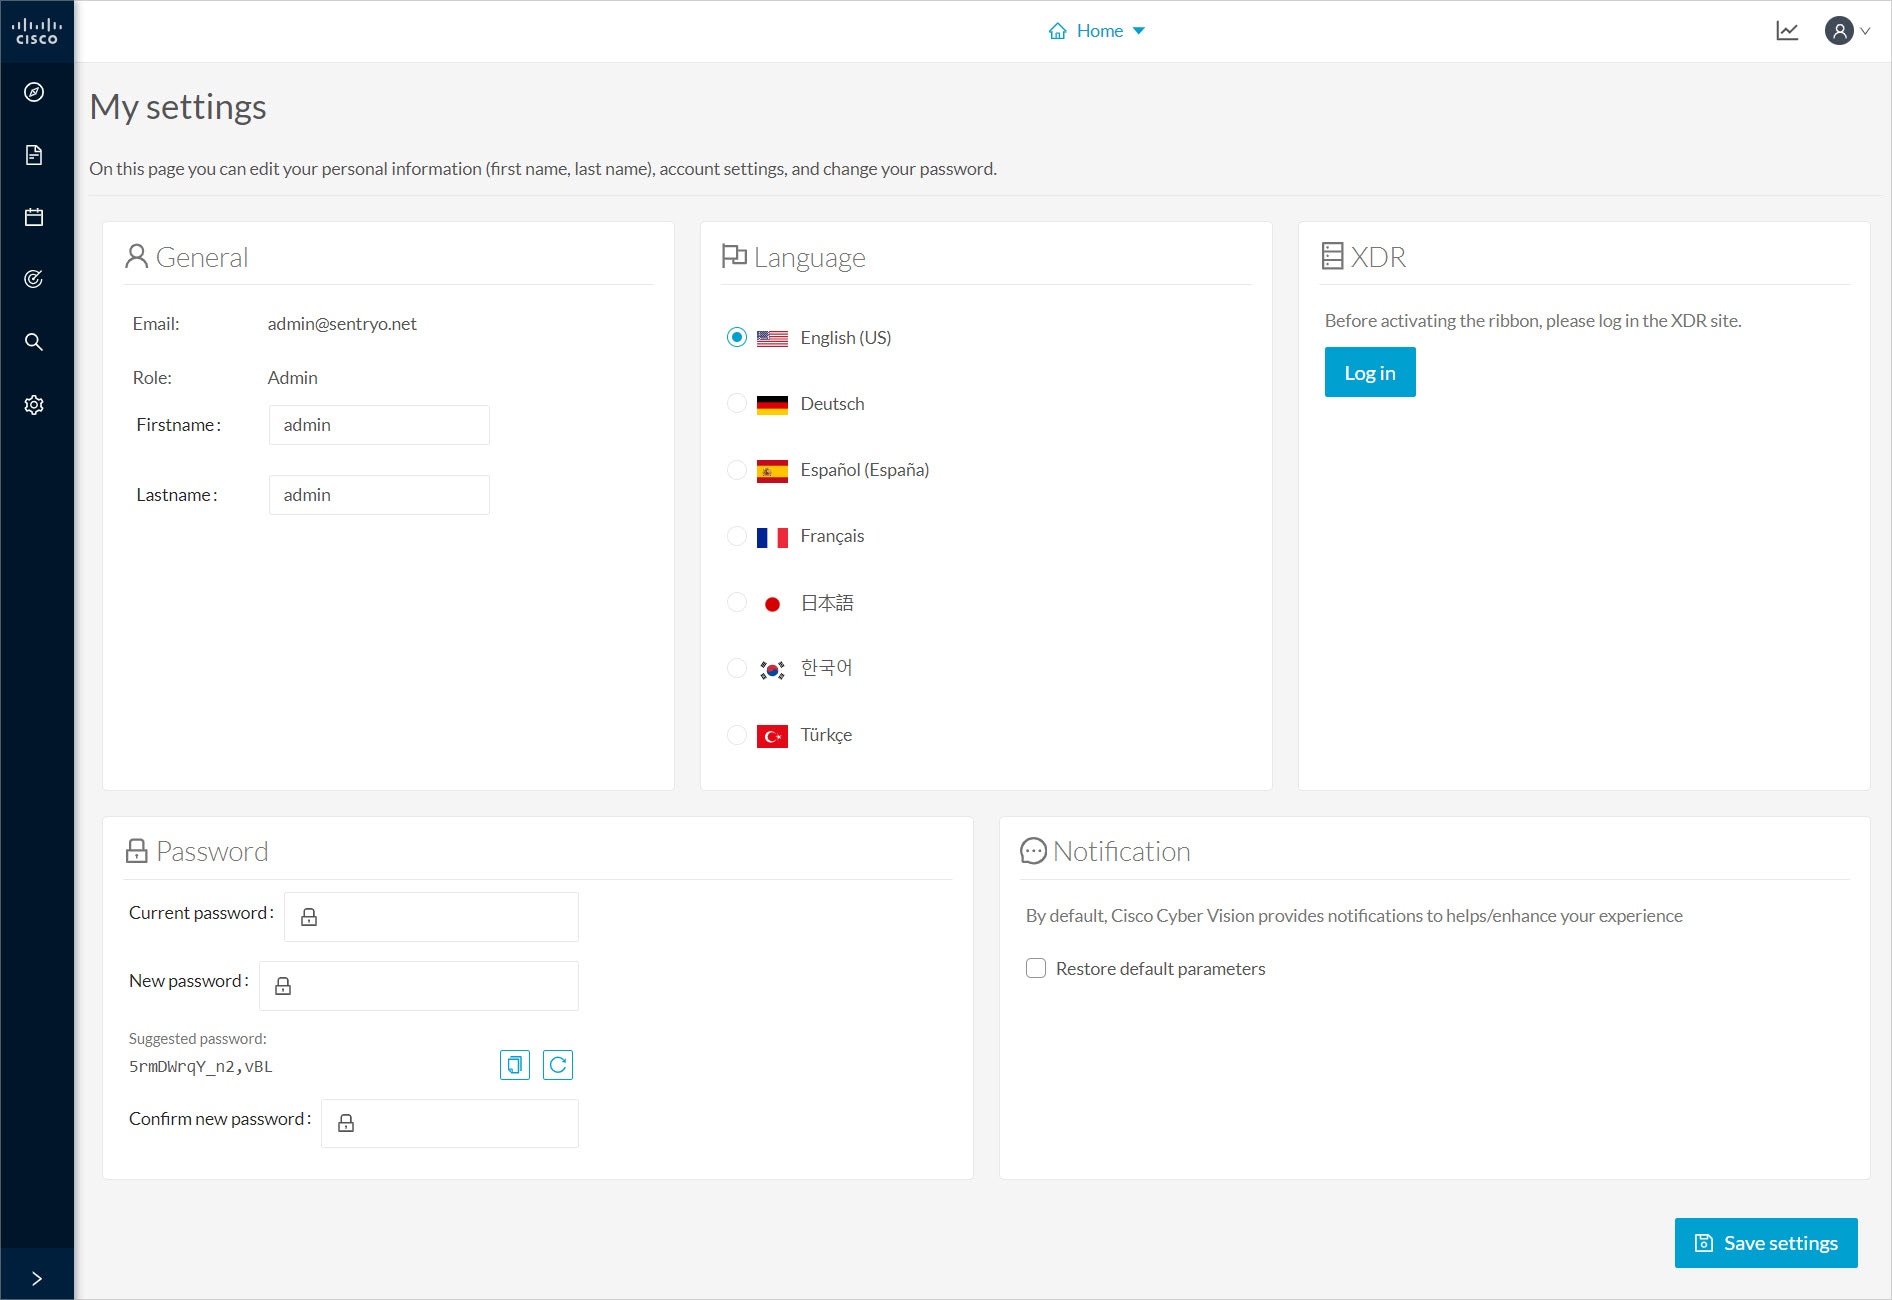Open the statistics chart icon in top bar
The width and height of the screenshot is (1892, 1300).
coord(1787,30)
